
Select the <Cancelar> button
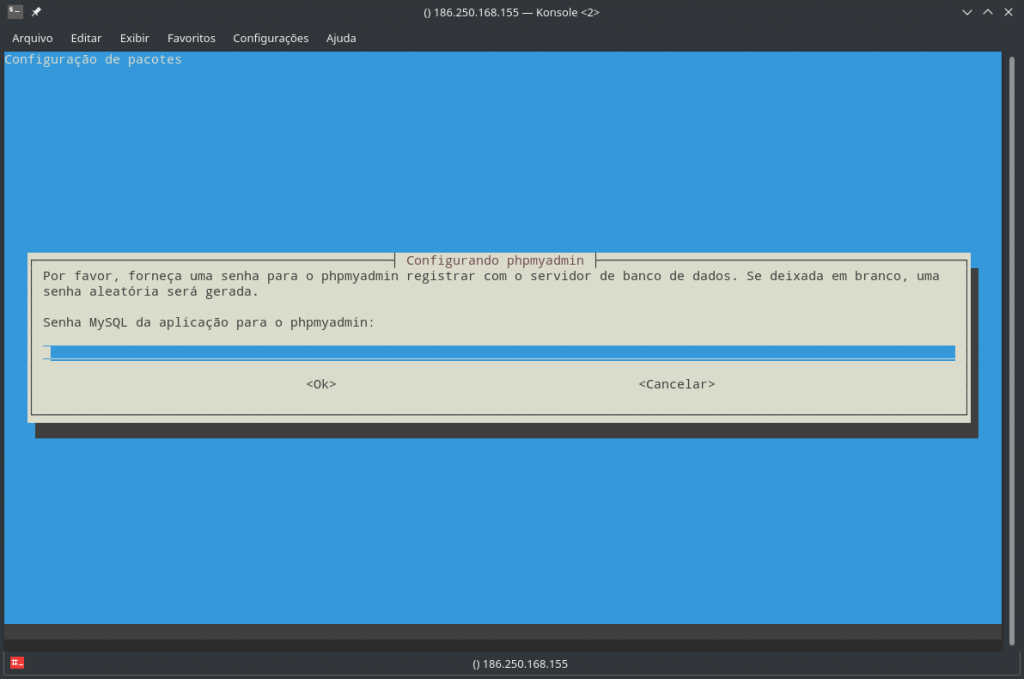pos(677,384)
